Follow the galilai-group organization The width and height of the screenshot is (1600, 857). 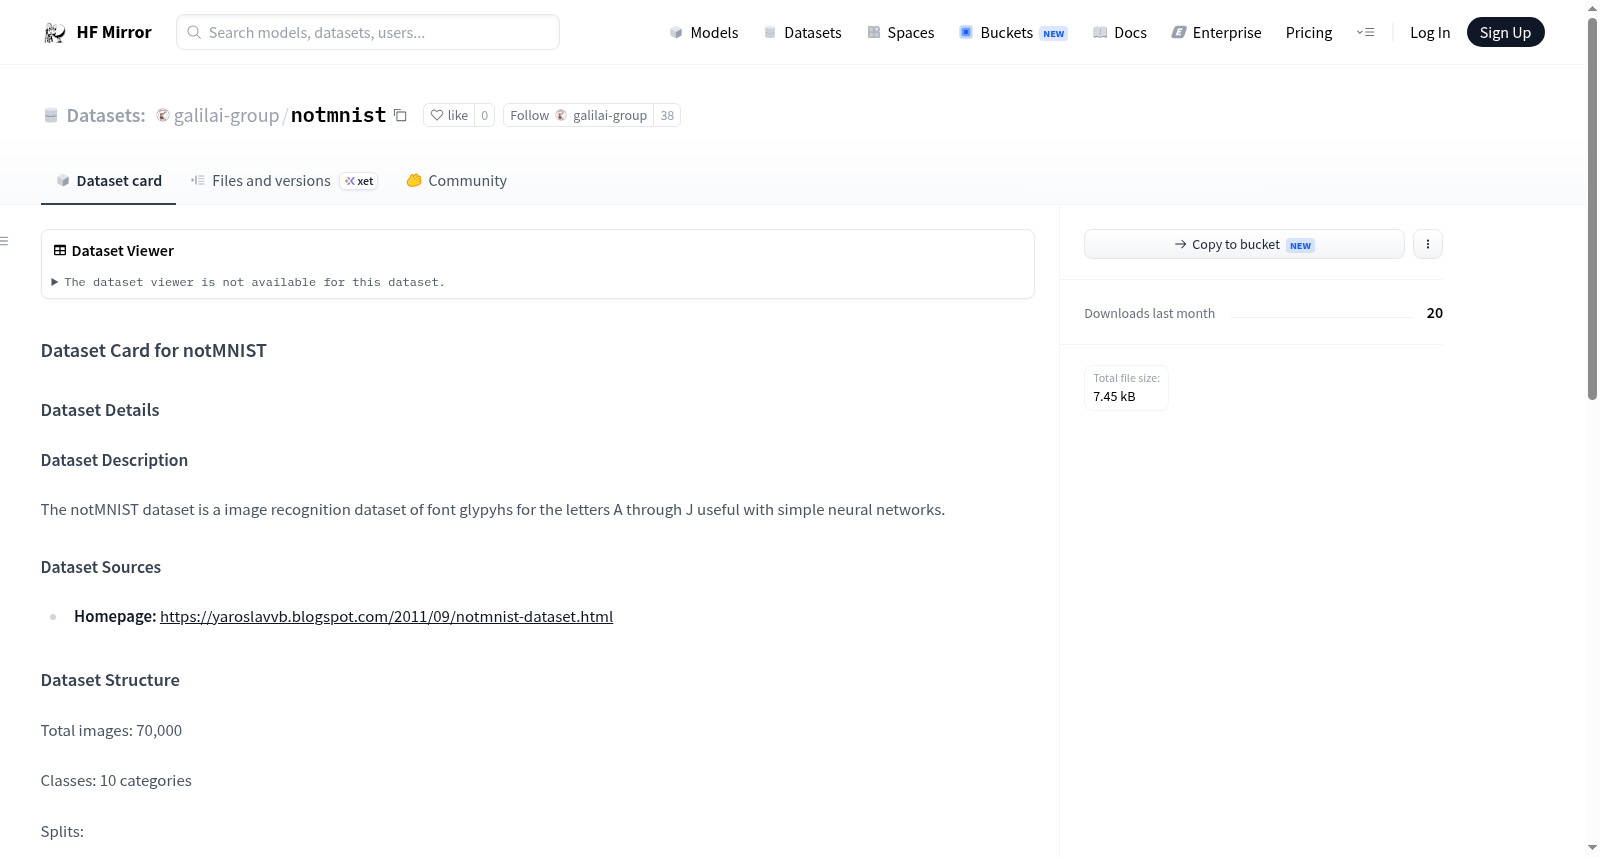pos(578,115)
